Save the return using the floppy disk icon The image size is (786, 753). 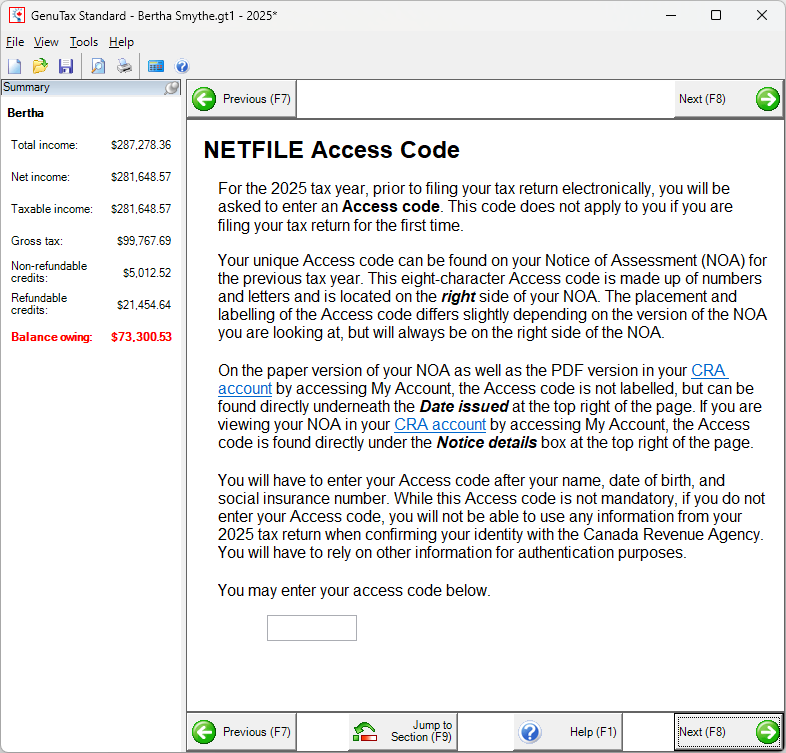pyautogui.click(x=66, y=66)
